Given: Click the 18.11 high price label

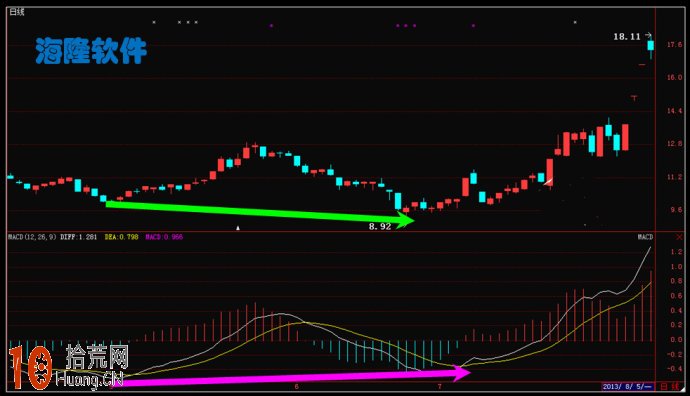Looking at the screenshot, I should coord(627,37).
